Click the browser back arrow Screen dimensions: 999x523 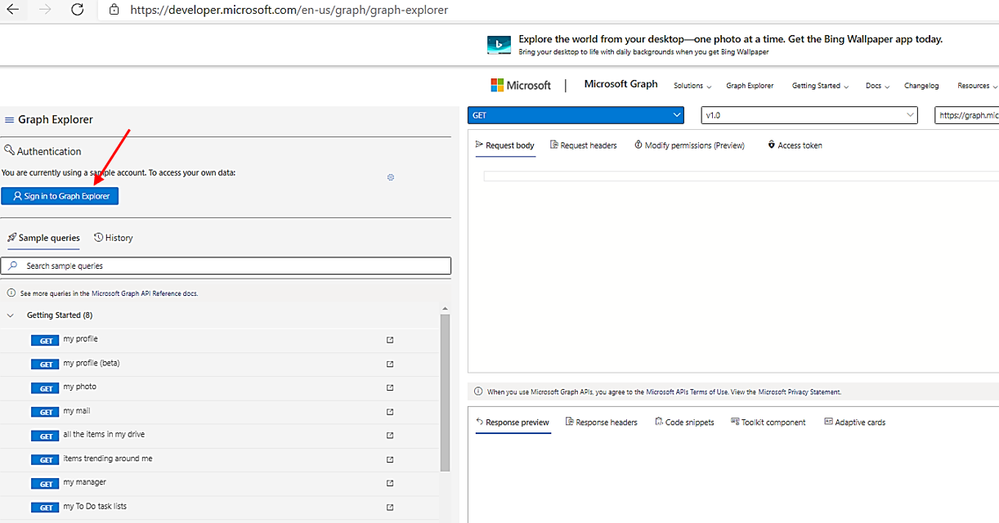point(12,10)
